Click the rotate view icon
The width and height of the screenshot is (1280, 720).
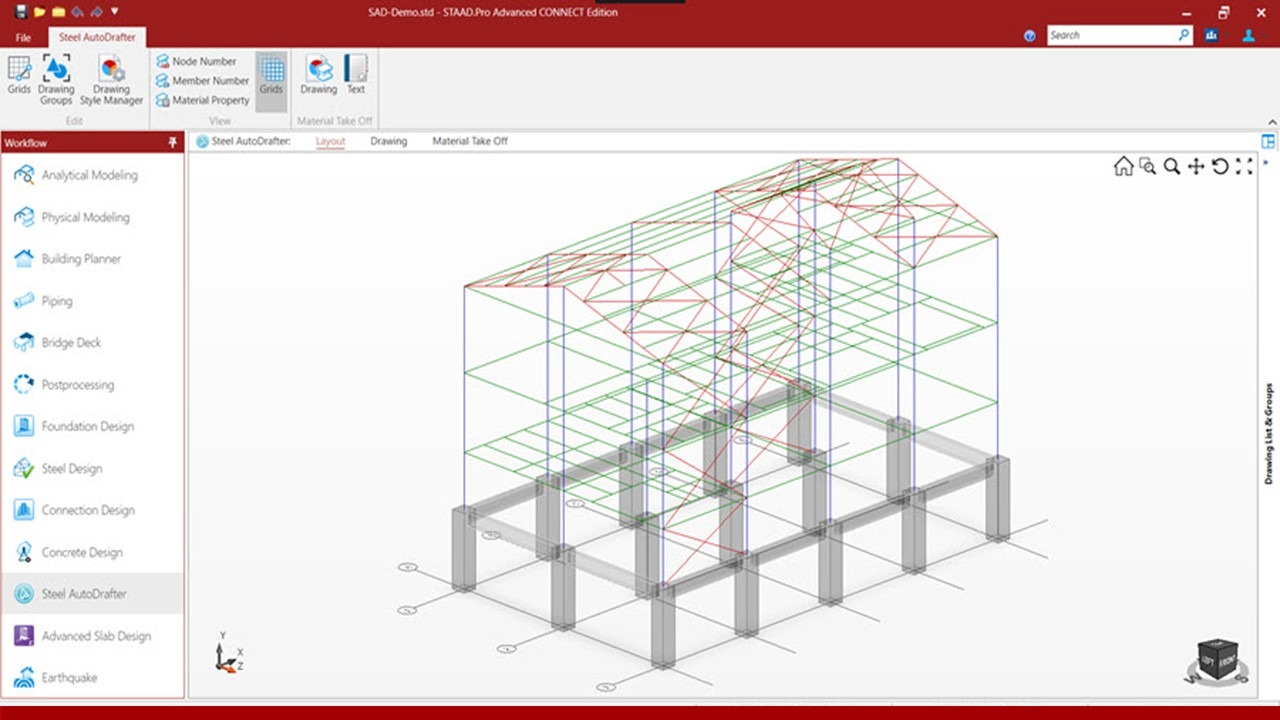[x=1220, y=167]
